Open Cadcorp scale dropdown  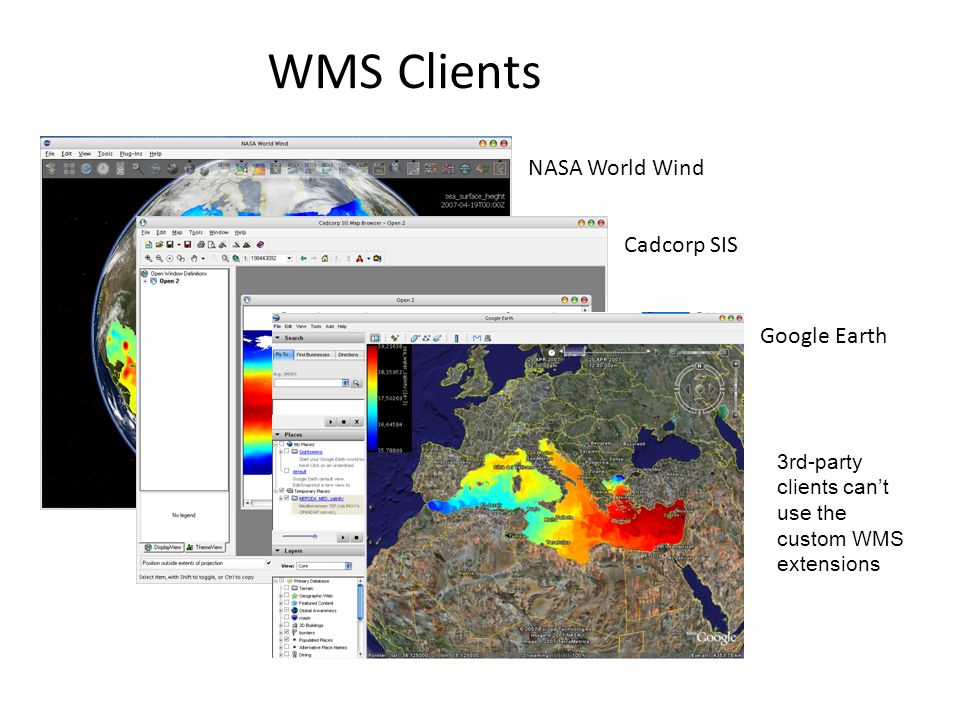point(289,258)
